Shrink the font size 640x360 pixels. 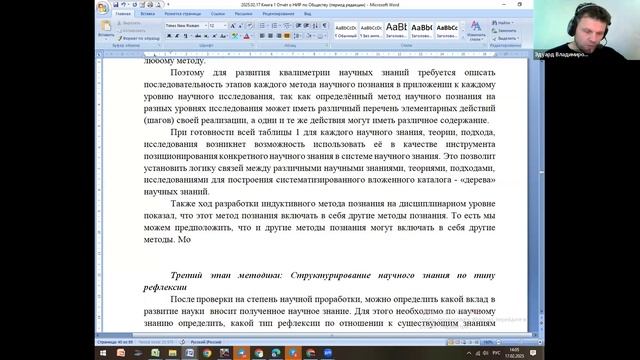(x=240, y=26)
